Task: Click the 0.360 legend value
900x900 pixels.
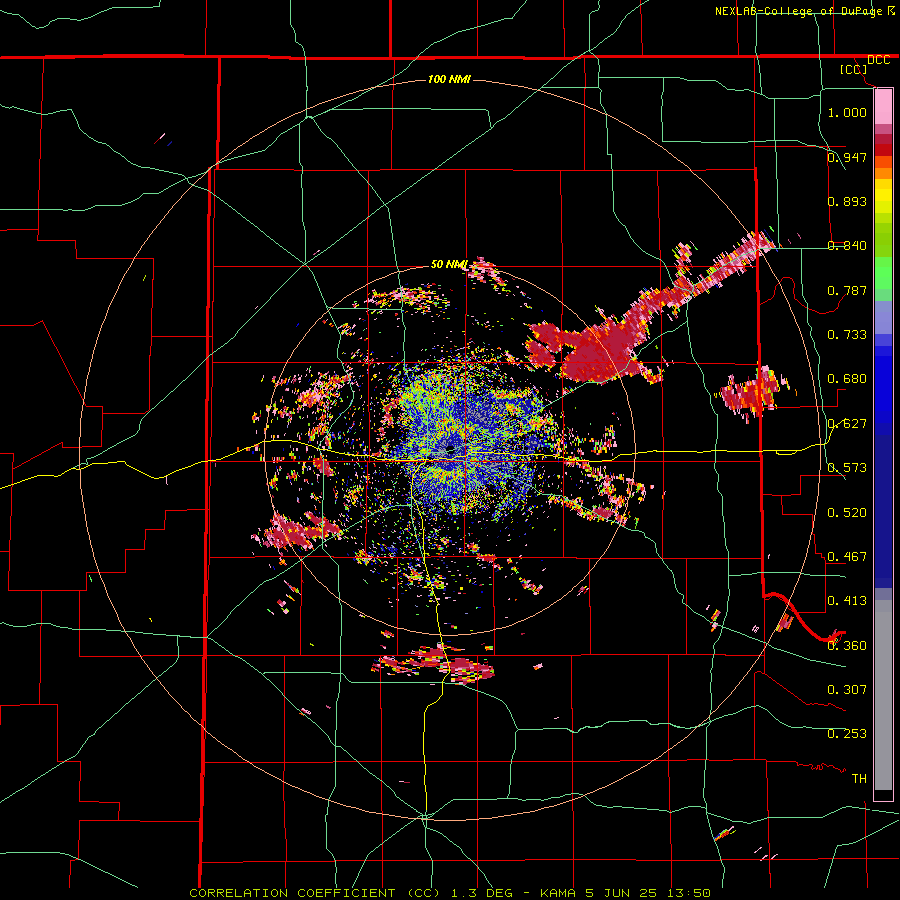Action: 847,646
